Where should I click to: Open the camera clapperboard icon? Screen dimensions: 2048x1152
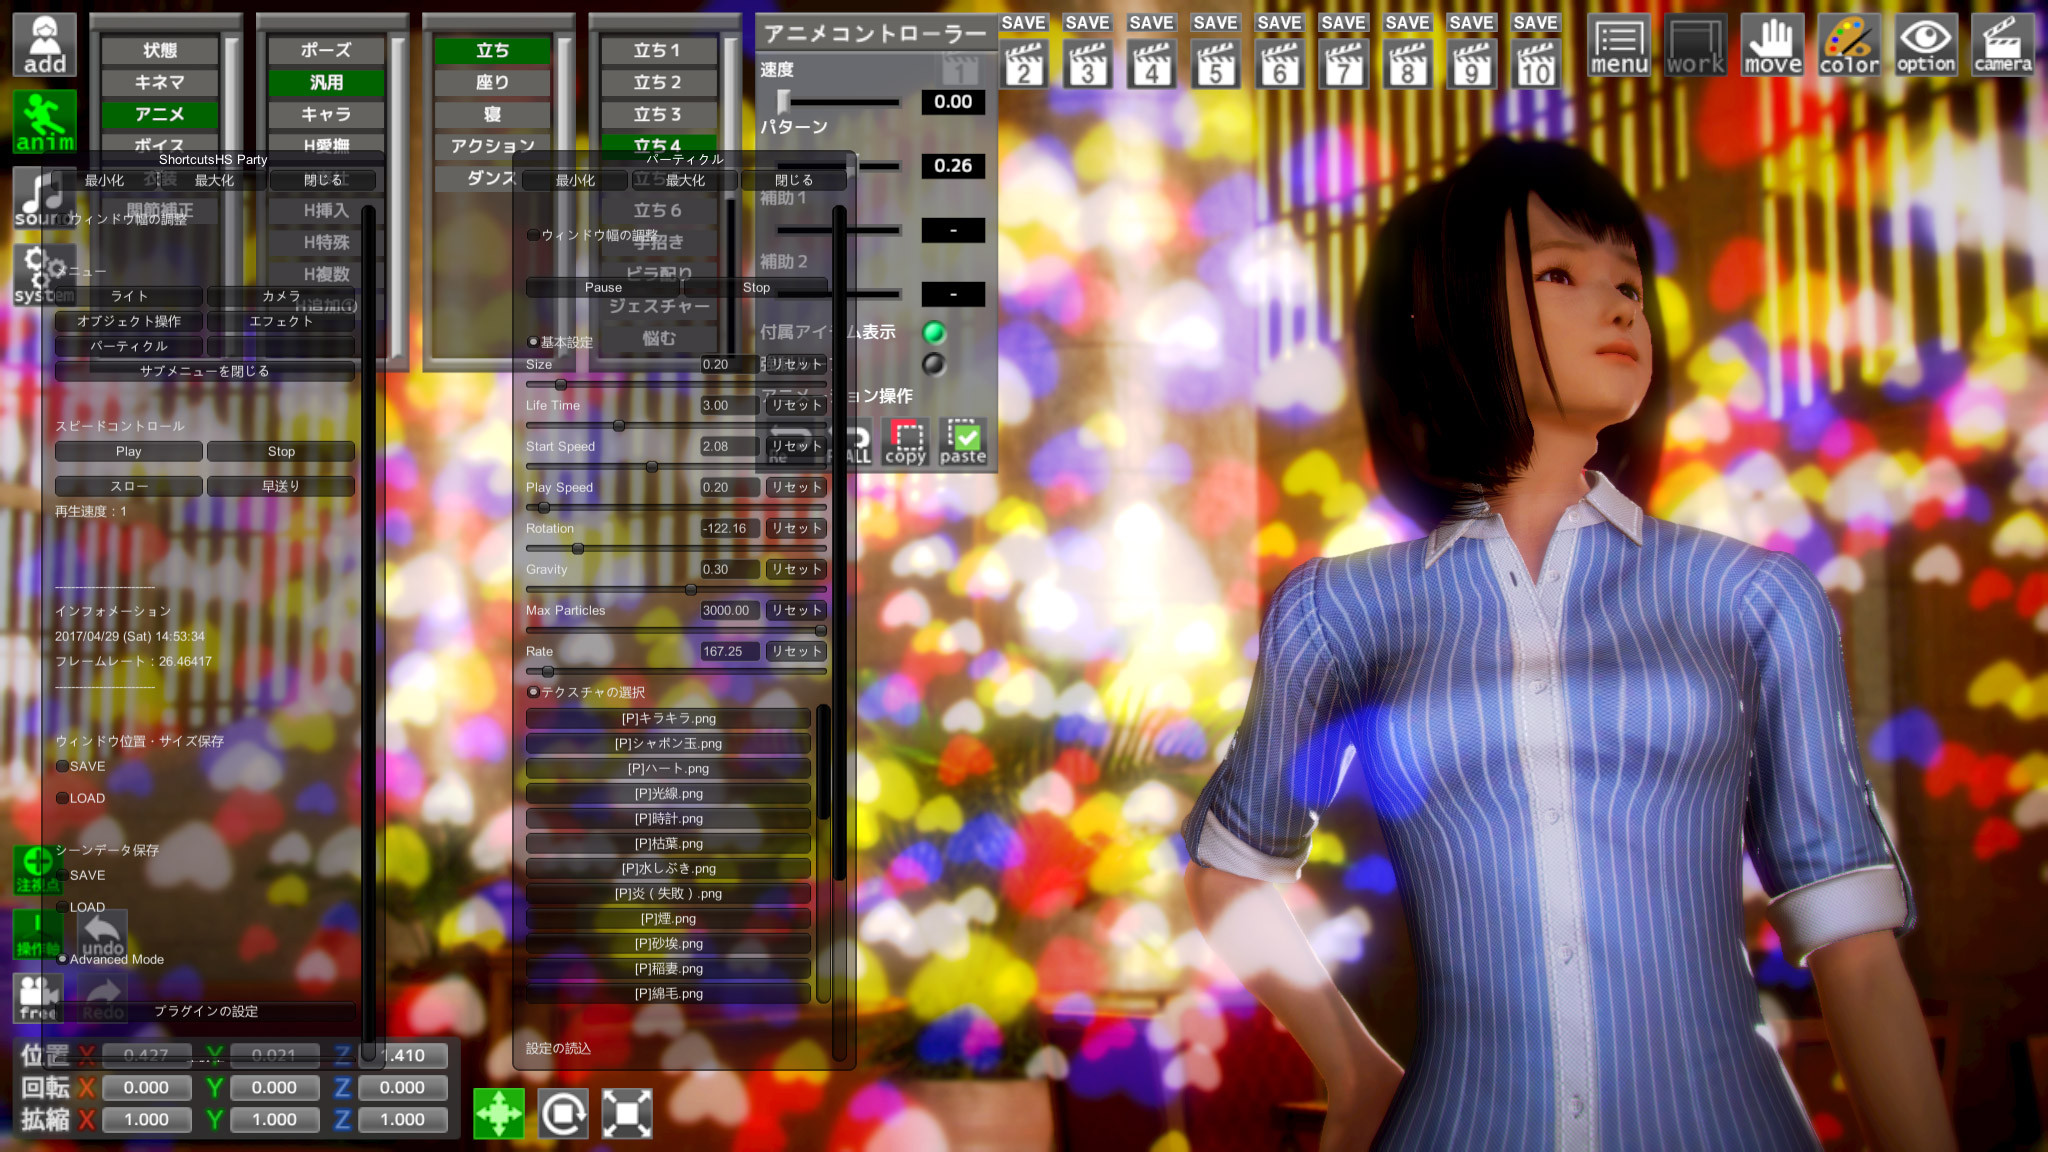pyautogui.click(x=2003, y=46)
